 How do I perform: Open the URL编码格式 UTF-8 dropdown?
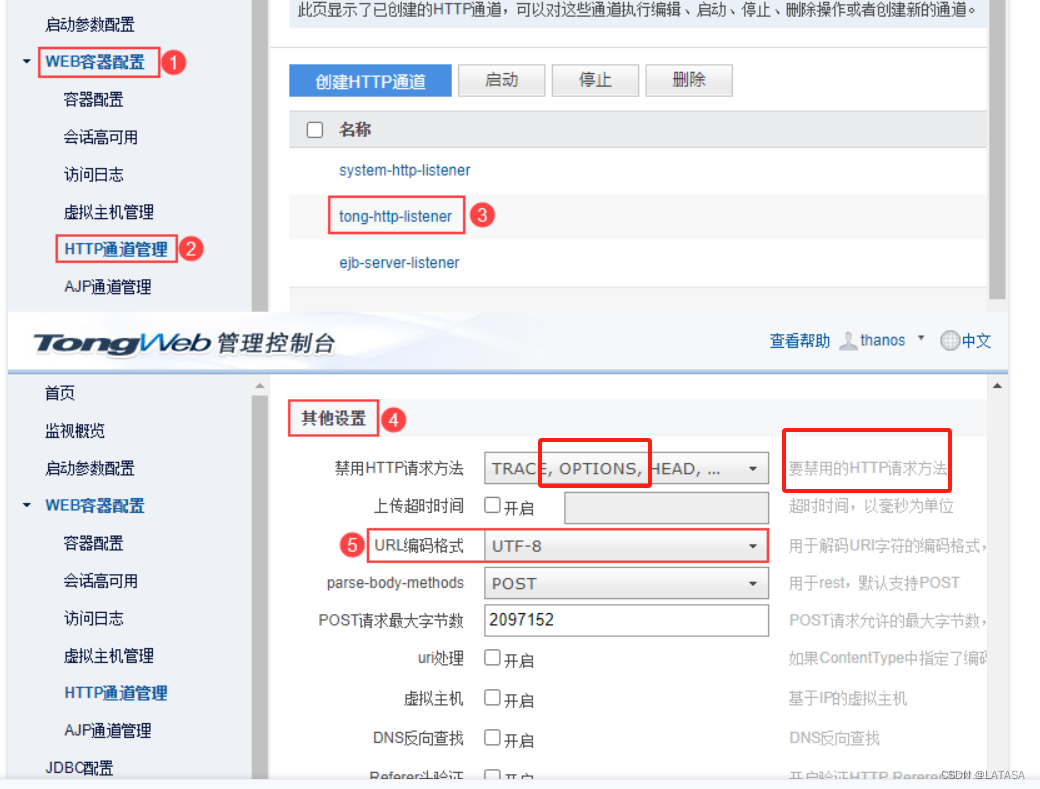pos(626,546)
